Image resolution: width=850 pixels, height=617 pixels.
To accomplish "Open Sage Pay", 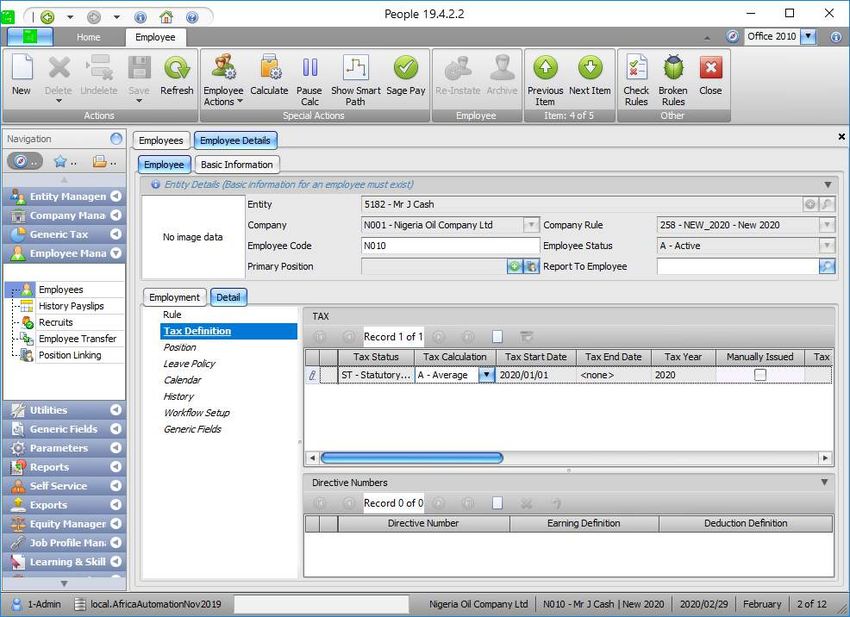I will tap(405, 76).
